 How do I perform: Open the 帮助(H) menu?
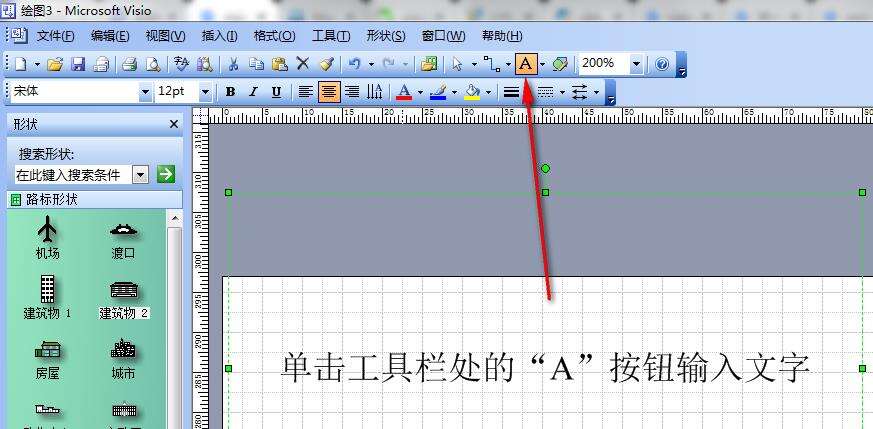[502, 36]
